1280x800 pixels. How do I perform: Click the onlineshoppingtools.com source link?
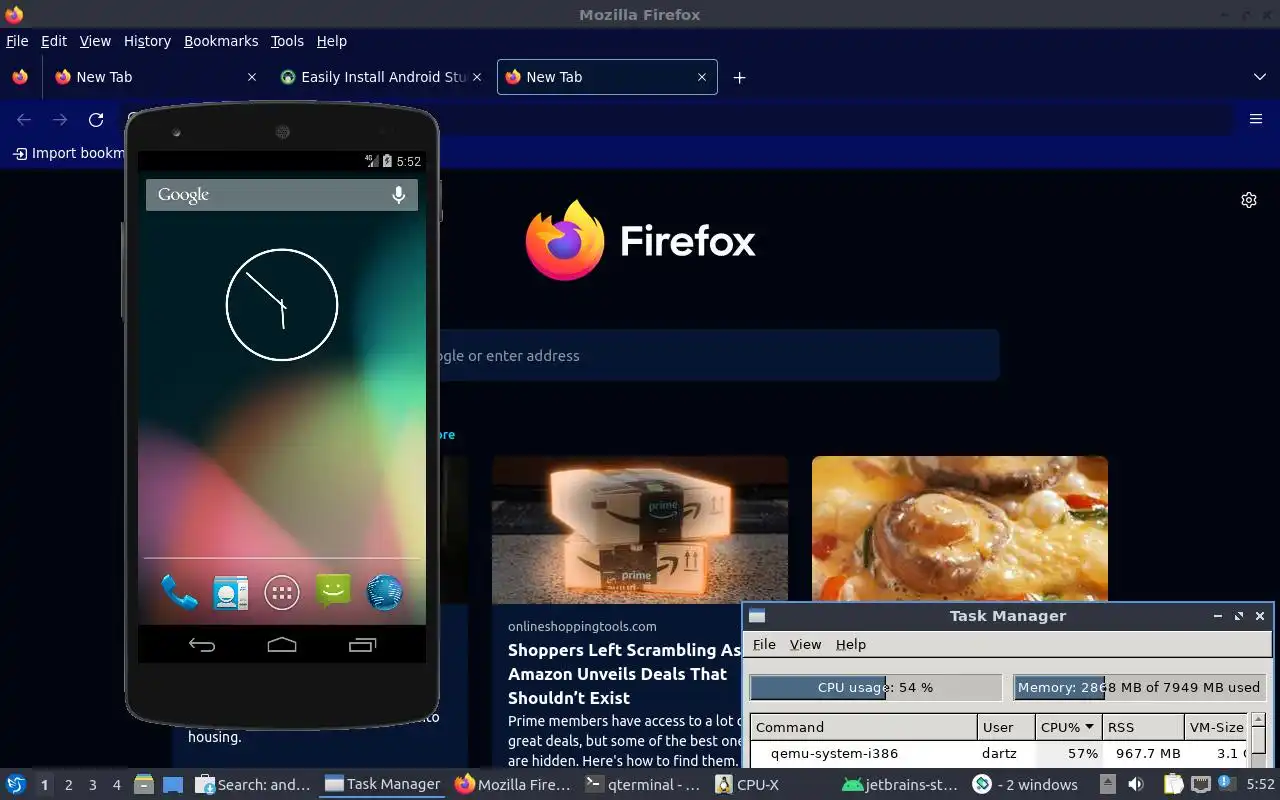582,626
